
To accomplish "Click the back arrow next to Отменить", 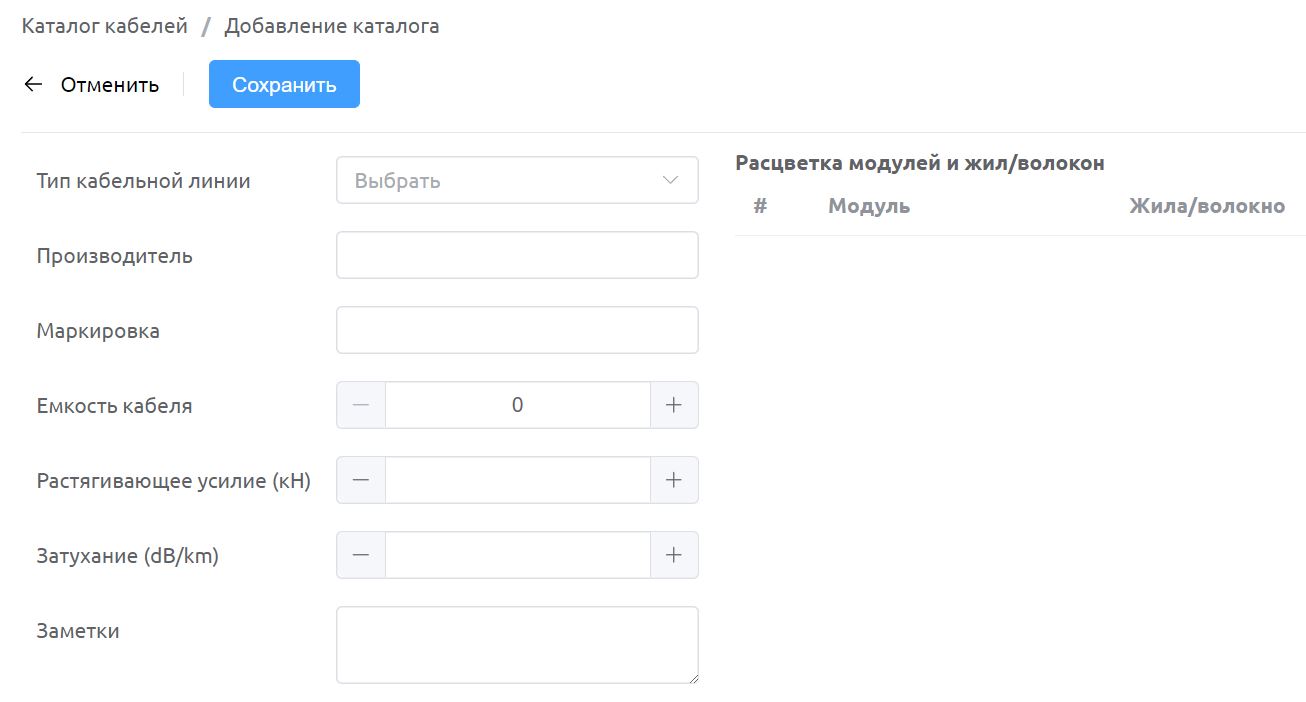I will tap(33, 84).
